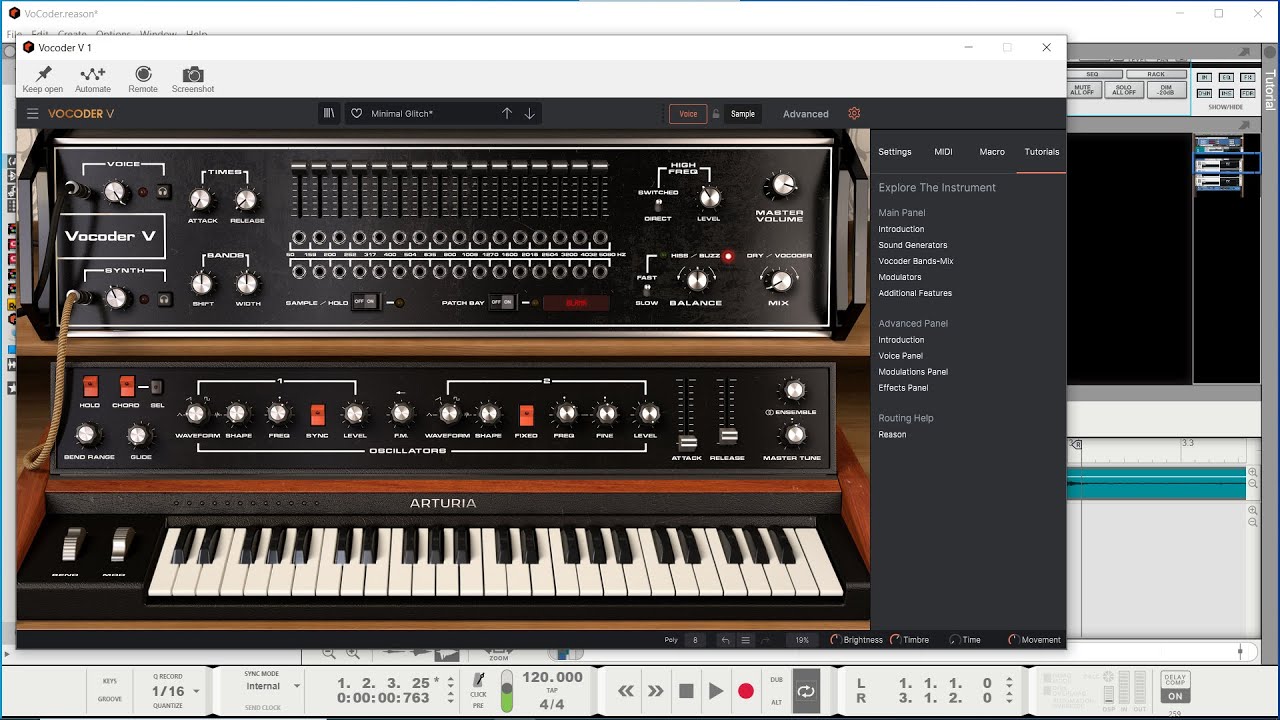Screen dimensions: 1280x720
Task: Click the tempo field 120.000
Action: 552,677
